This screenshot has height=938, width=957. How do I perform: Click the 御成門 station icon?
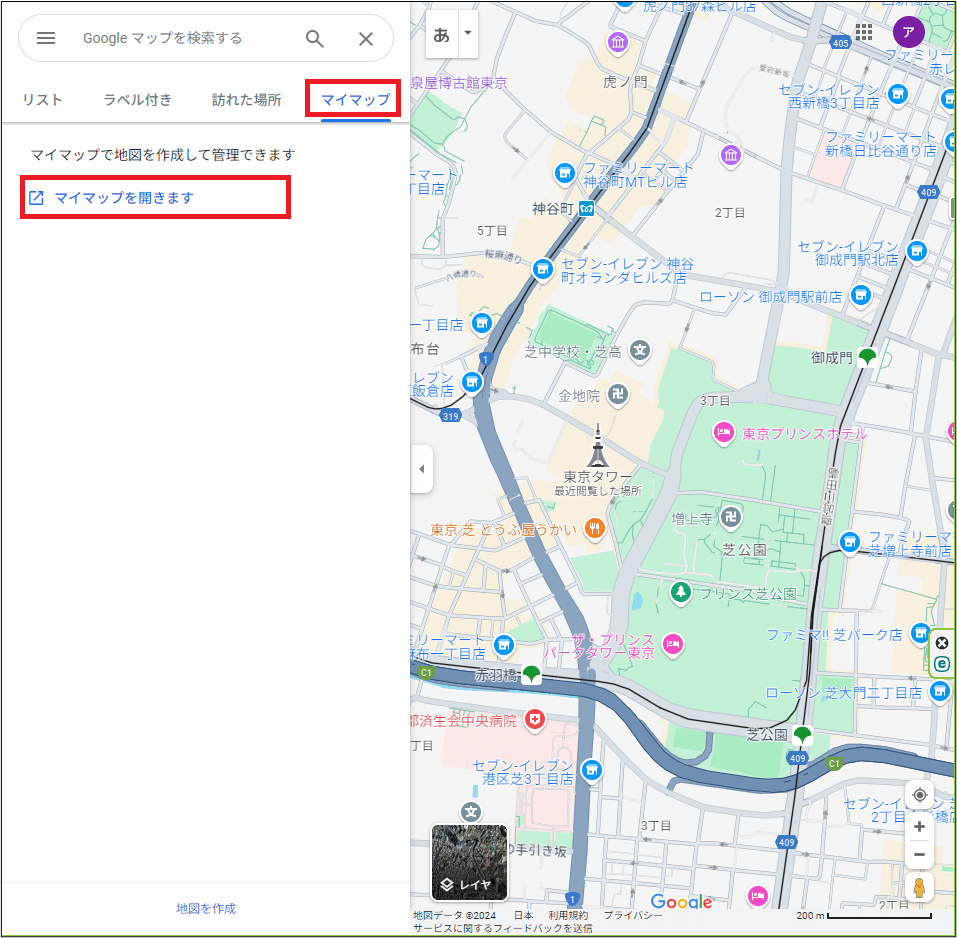point(867,356)
